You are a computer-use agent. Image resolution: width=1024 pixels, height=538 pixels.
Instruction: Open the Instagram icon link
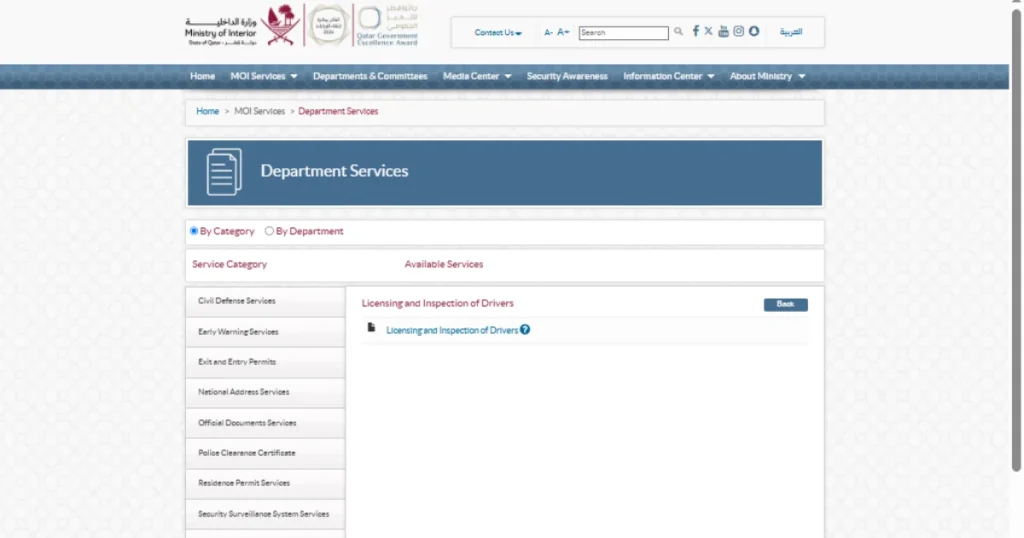739,31
